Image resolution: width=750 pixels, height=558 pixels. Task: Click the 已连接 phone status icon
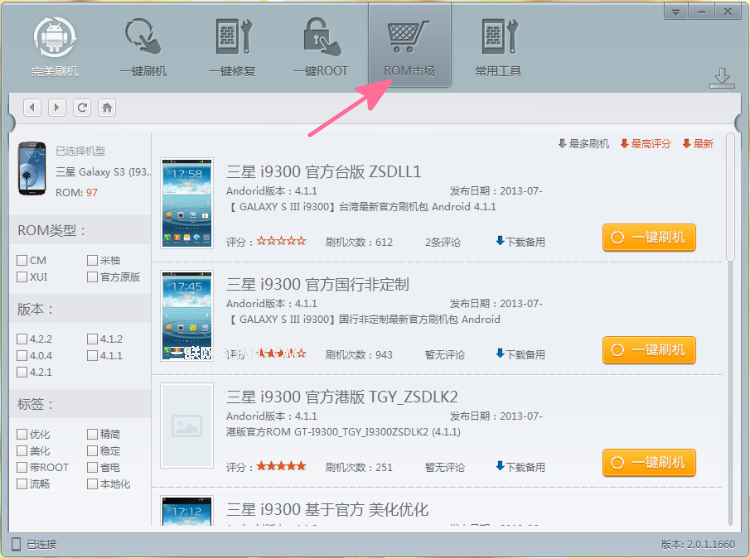click(16, 544)
